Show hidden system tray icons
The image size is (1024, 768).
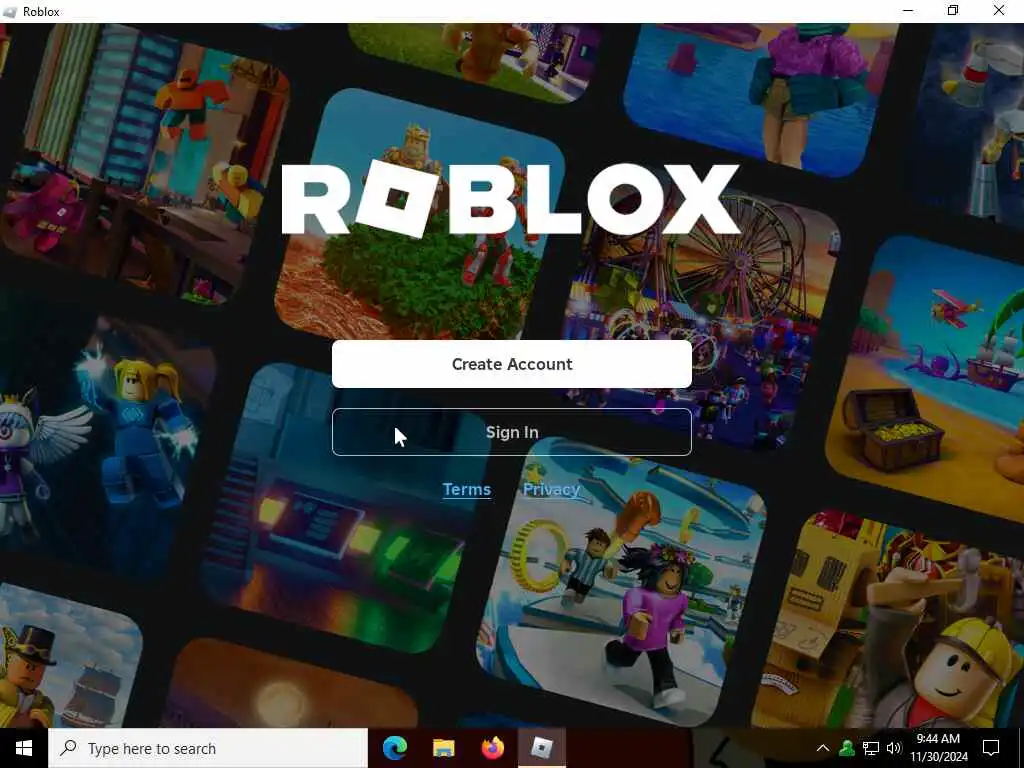[823, 748]
